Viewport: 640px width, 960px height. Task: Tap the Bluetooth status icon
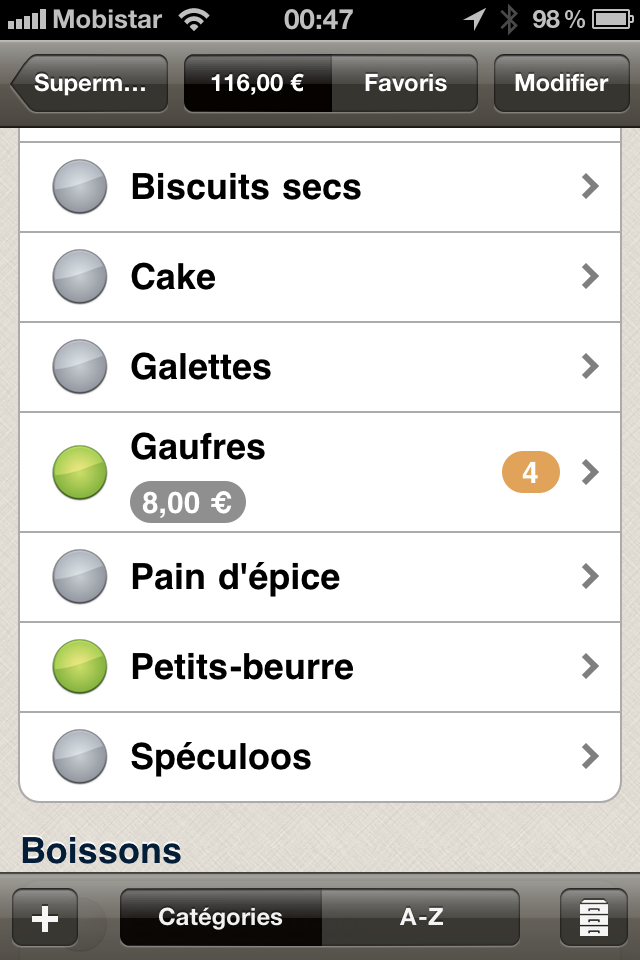click(508, 20)
